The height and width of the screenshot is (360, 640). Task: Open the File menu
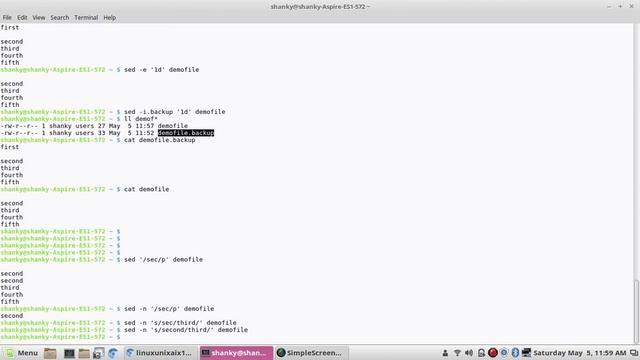tap(7, 18)
